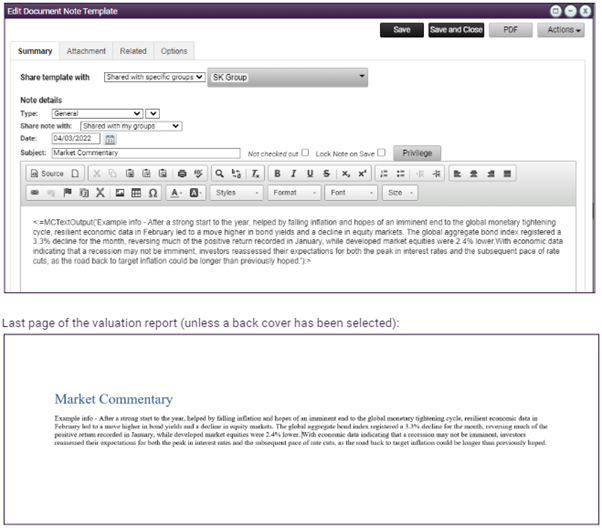Viewport: 602px width, 528px height.
Task: Enable 'Lock Note on Save' checkbox
Action: [x=382, y=153]
